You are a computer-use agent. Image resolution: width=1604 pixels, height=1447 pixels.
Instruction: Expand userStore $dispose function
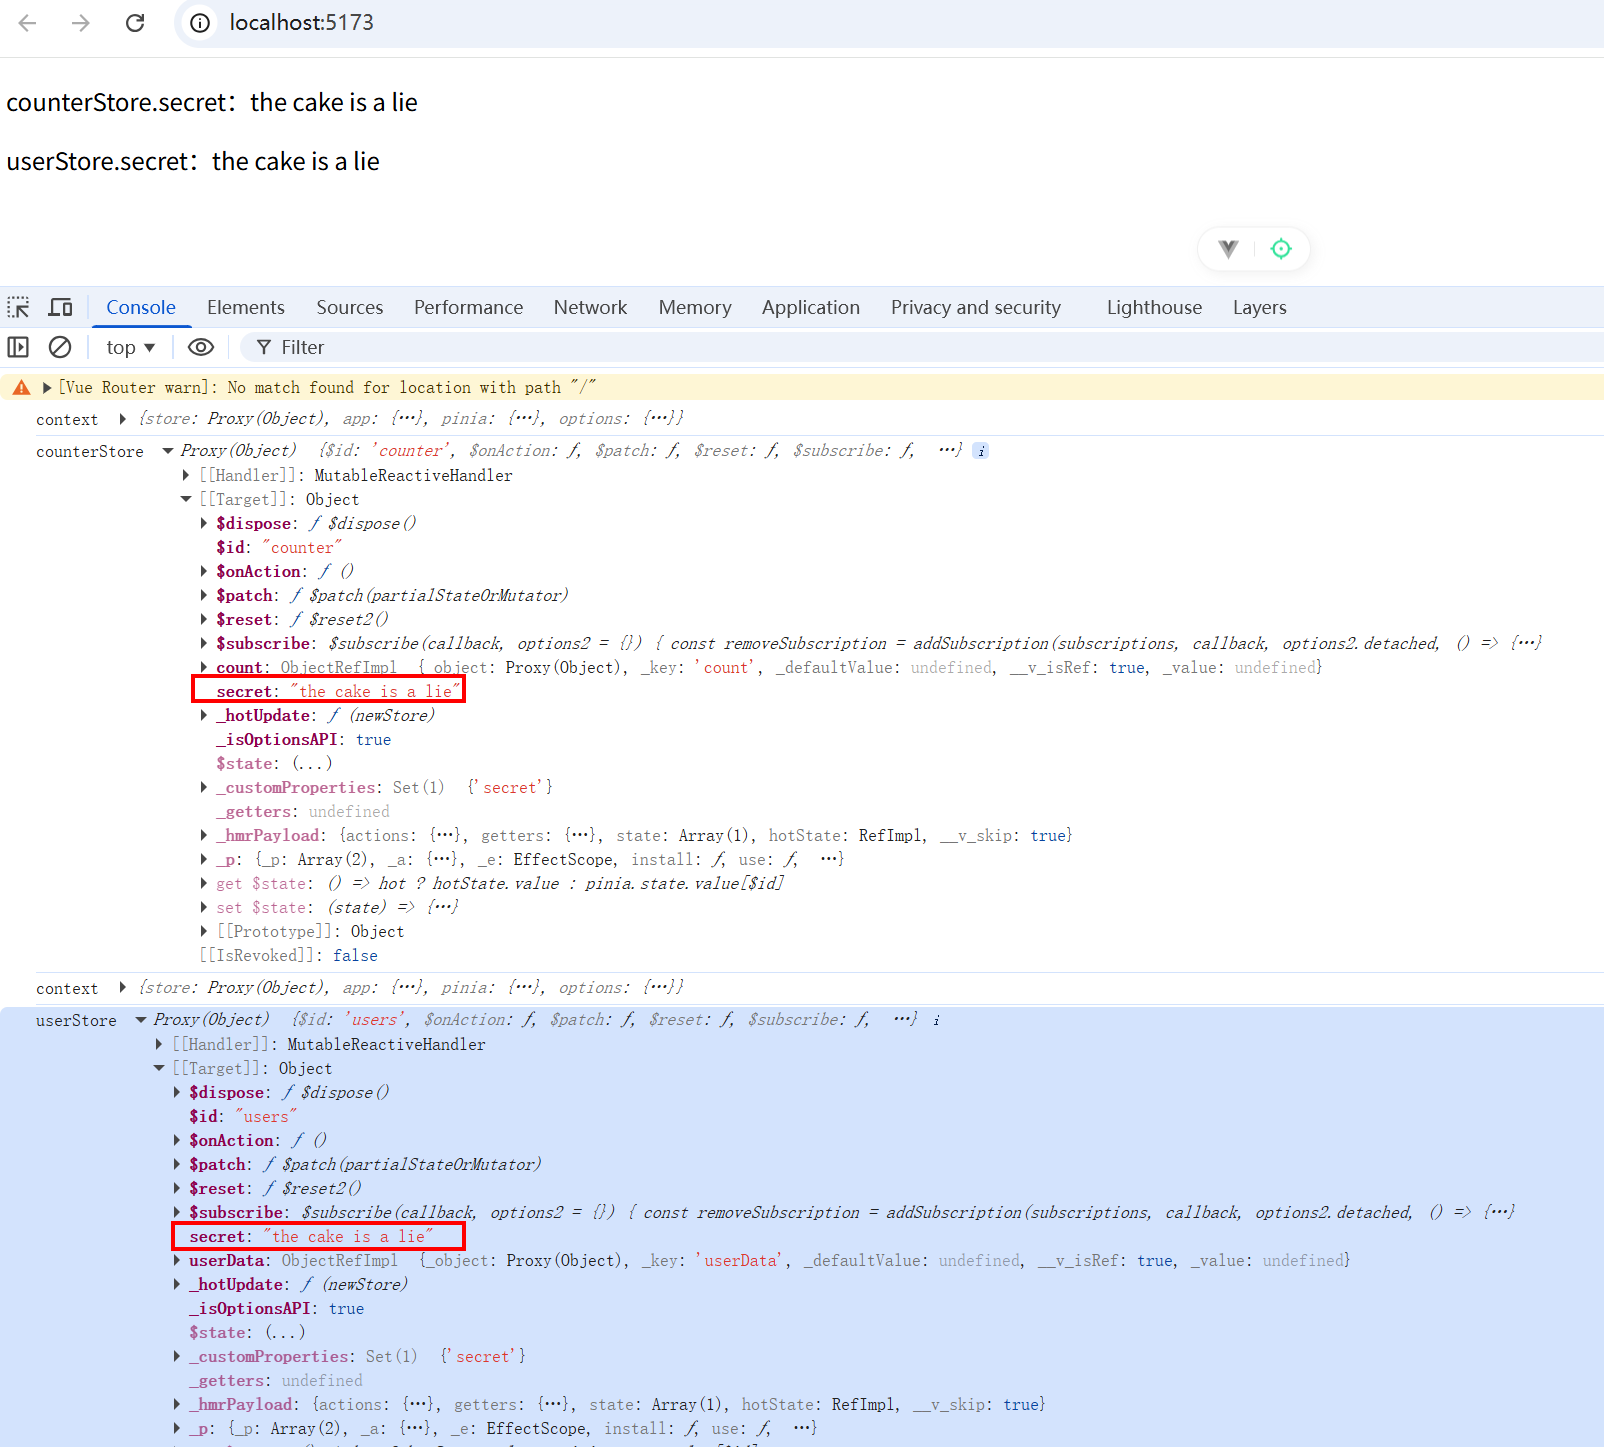(177, 1092)
